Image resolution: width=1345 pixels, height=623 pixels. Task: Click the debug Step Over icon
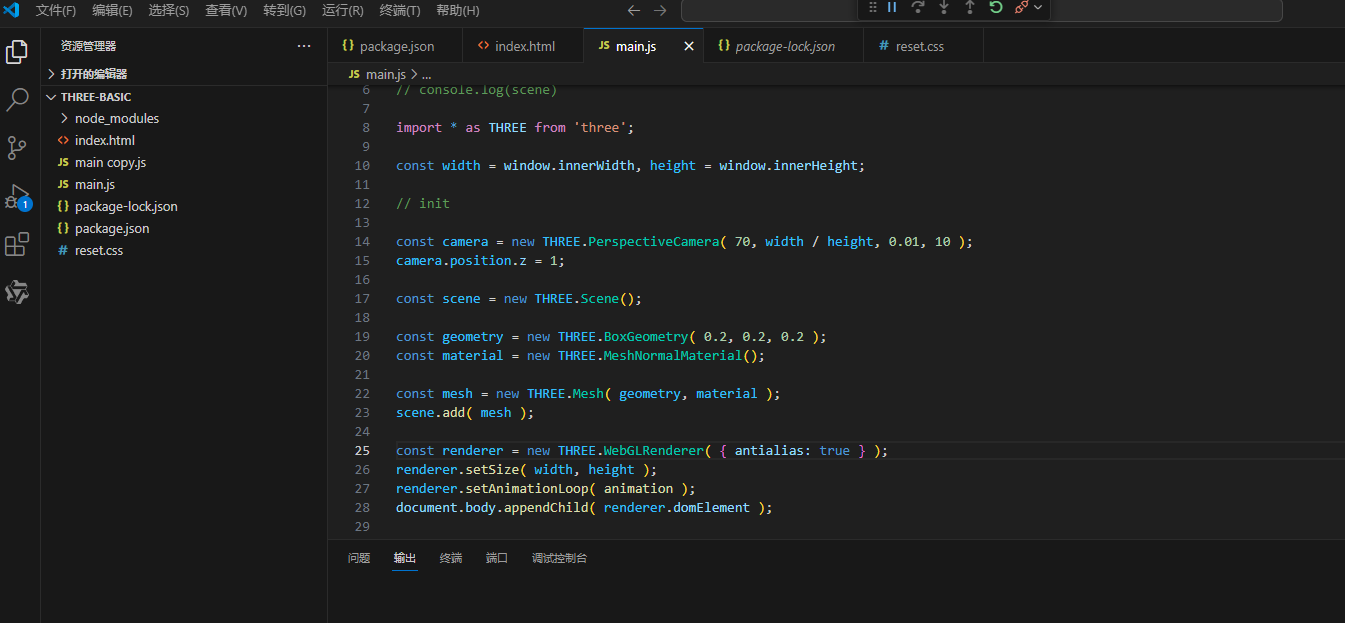pyautogui.click(x=918, y=8)
